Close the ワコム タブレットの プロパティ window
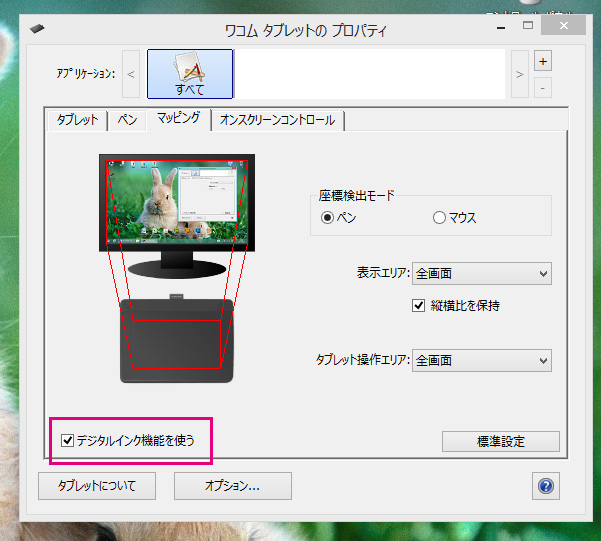 click(x=563, y=26)
